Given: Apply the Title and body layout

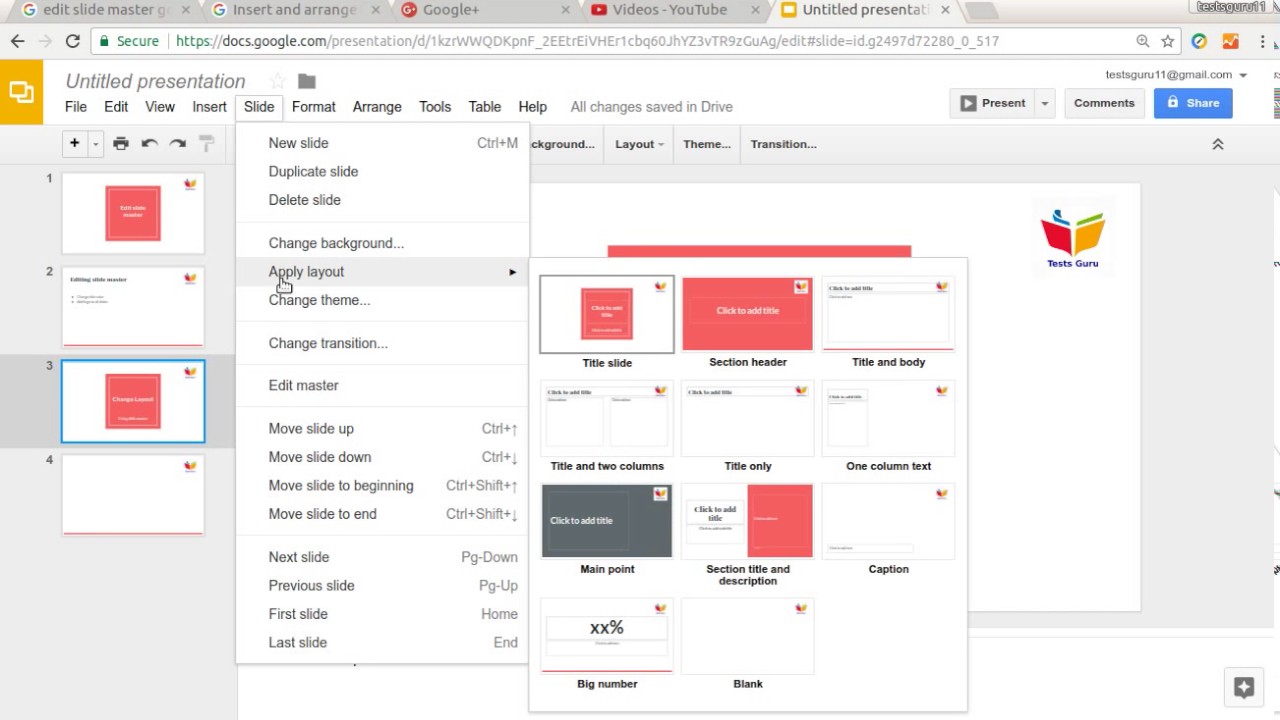Looking at the screenshot, I should tap(889, 323).
